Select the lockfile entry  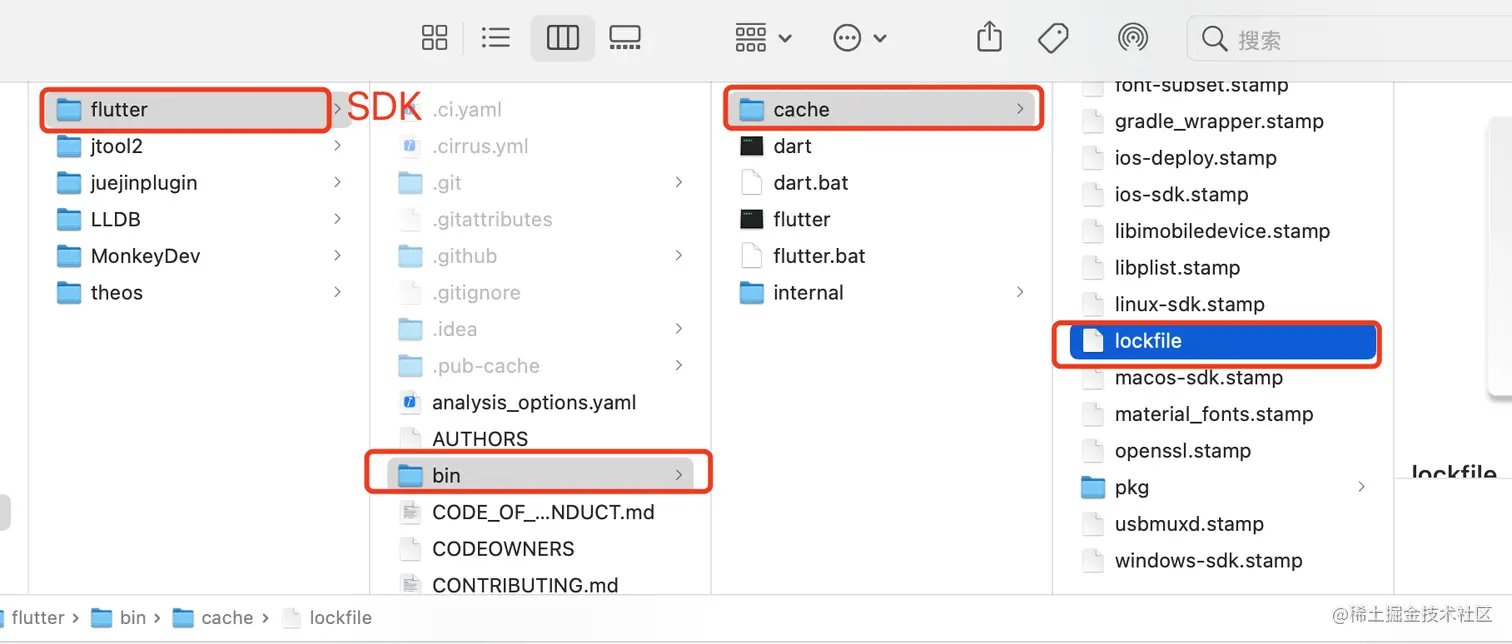point(1223,341)
